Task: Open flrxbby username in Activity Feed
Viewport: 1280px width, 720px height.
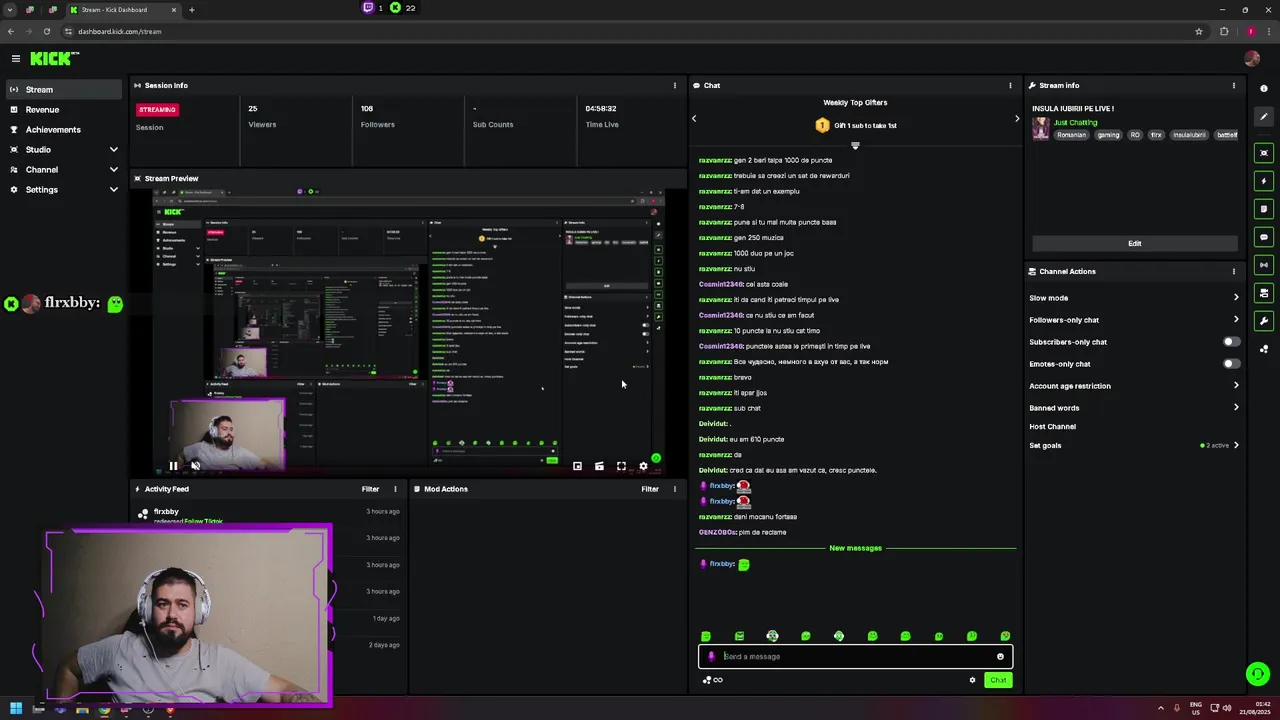Action: coord(166,512)
